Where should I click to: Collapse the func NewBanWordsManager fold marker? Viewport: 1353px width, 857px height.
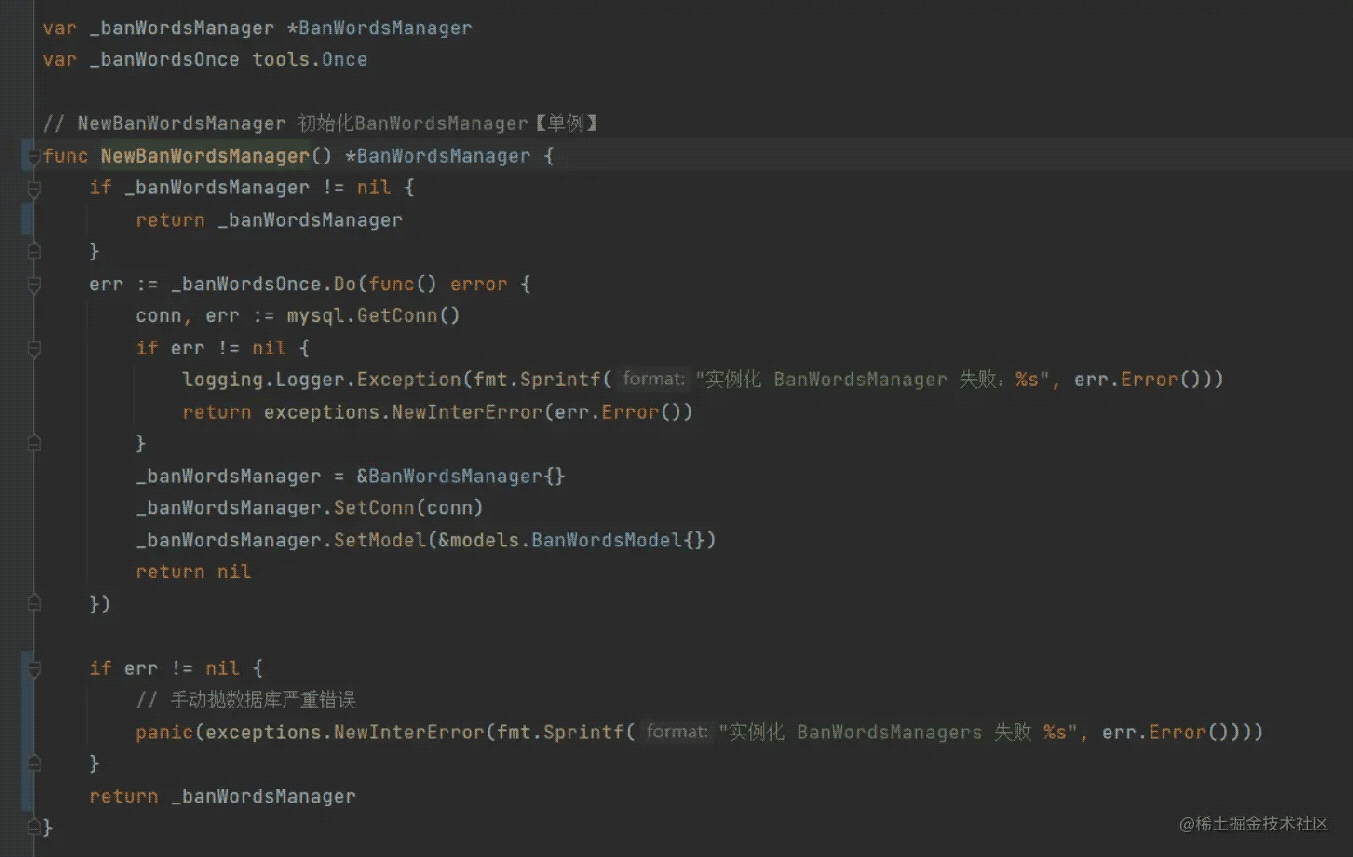coord(34,156)
